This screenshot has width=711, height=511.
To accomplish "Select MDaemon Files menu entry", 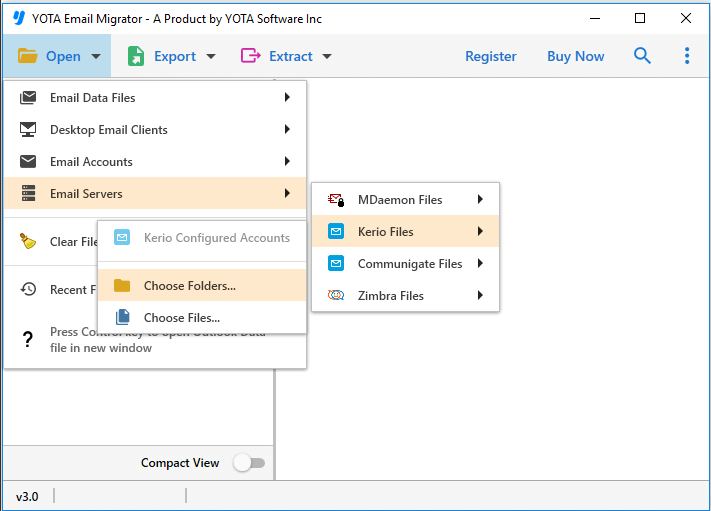I will coord(405,200).
